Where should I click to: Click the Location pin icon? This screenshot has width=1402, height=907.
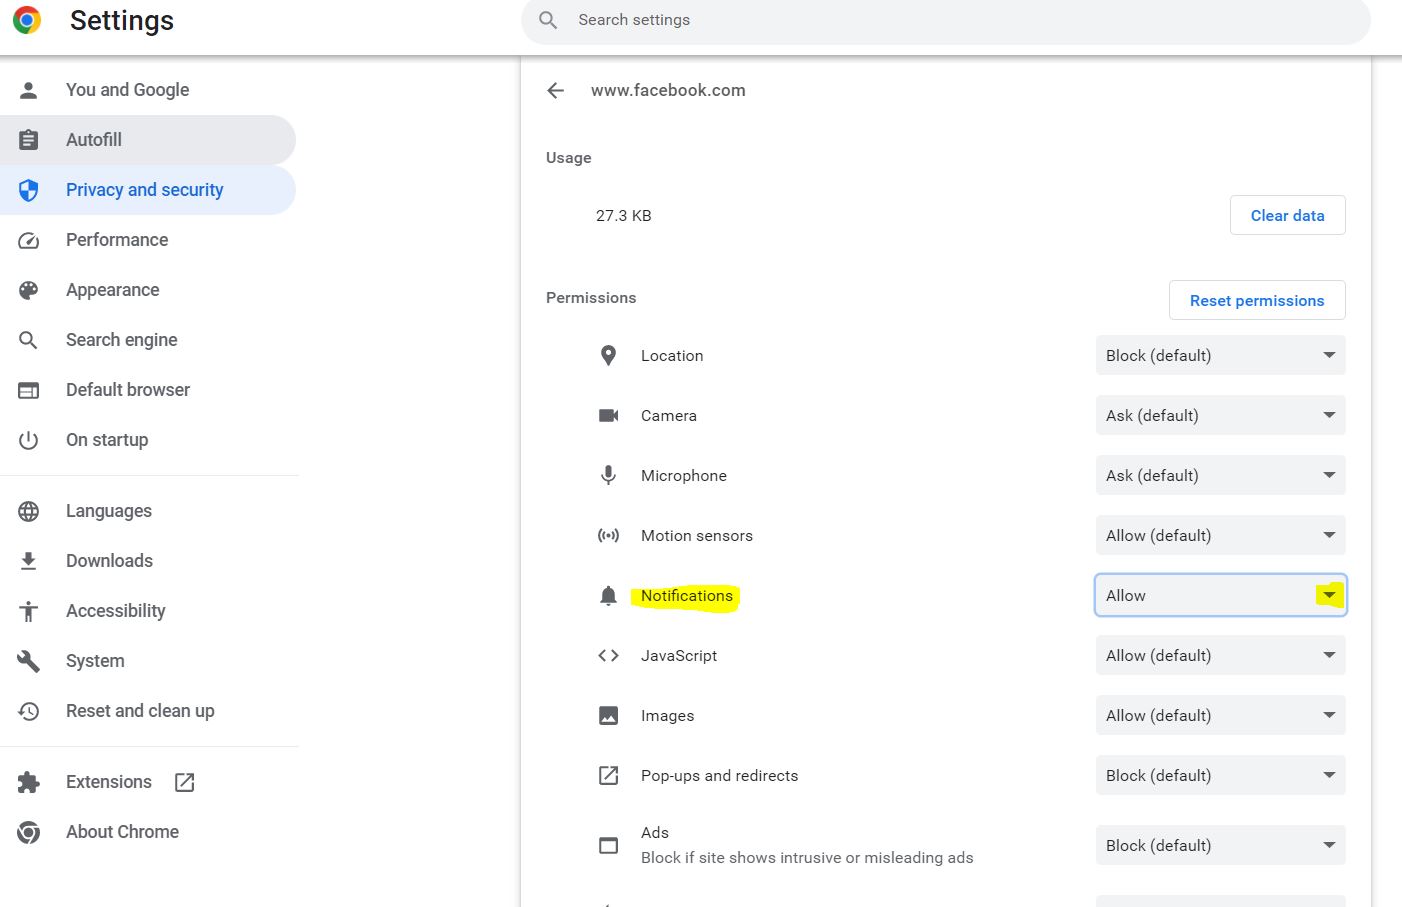pyautogui.click(x=608, y=355)
